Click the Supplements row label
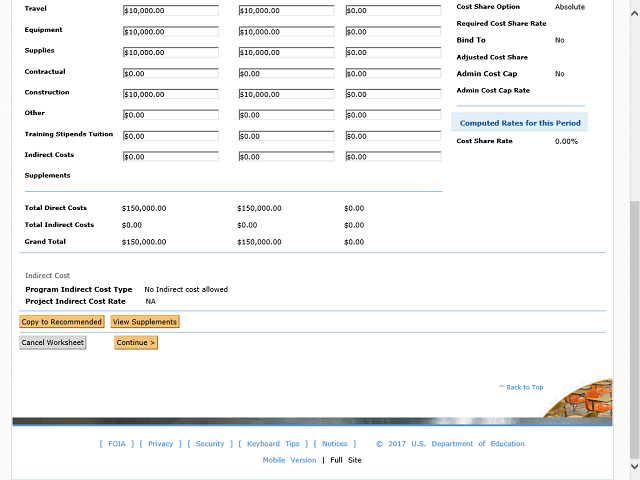Viewport: 640px width, 480px height. pyautogui.click(x=47, y=176)
